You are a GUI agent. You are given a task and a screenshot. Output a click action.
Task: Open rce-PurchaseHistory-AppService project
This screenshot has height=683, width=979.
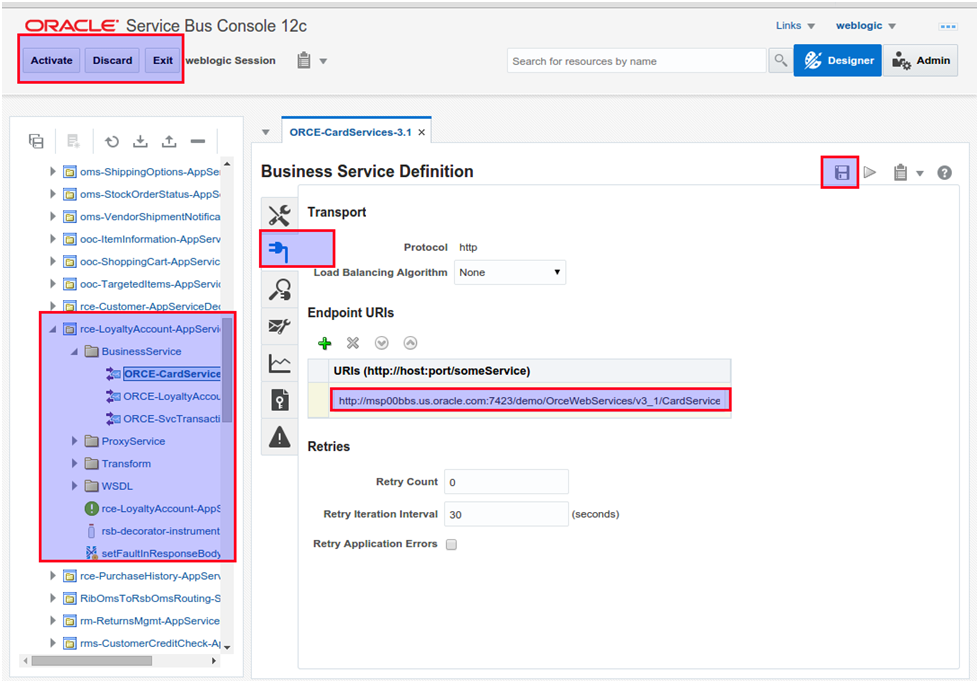[150, 576]
